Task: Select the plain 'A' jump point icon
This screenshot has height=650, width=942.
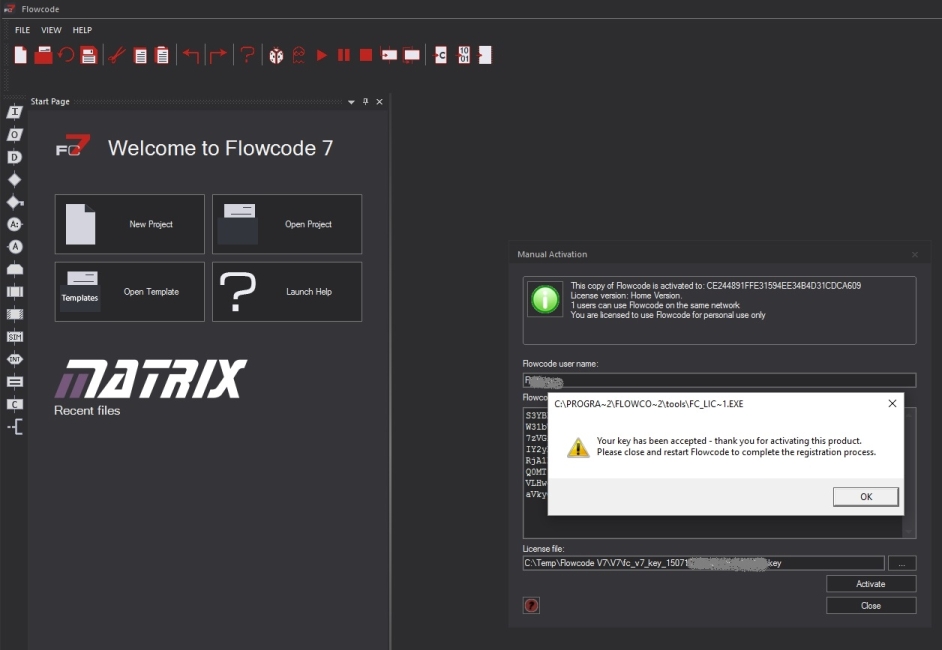Action: click(x=15, y=247)
